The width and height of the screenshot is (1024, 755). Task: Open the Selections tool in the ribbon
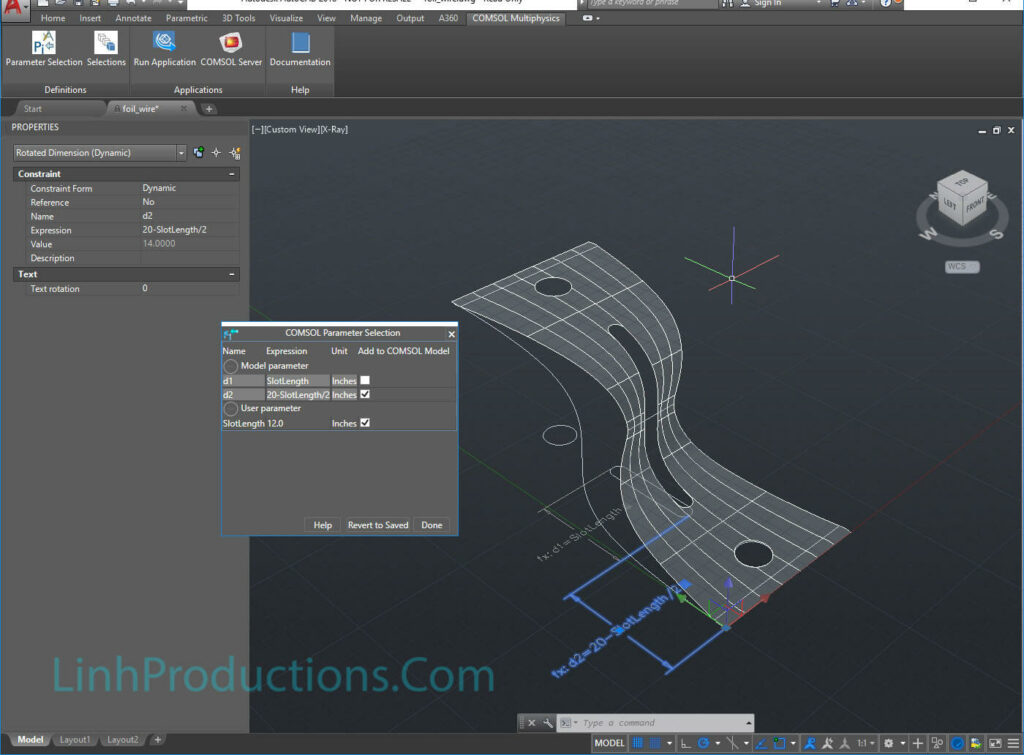(106, 50)
